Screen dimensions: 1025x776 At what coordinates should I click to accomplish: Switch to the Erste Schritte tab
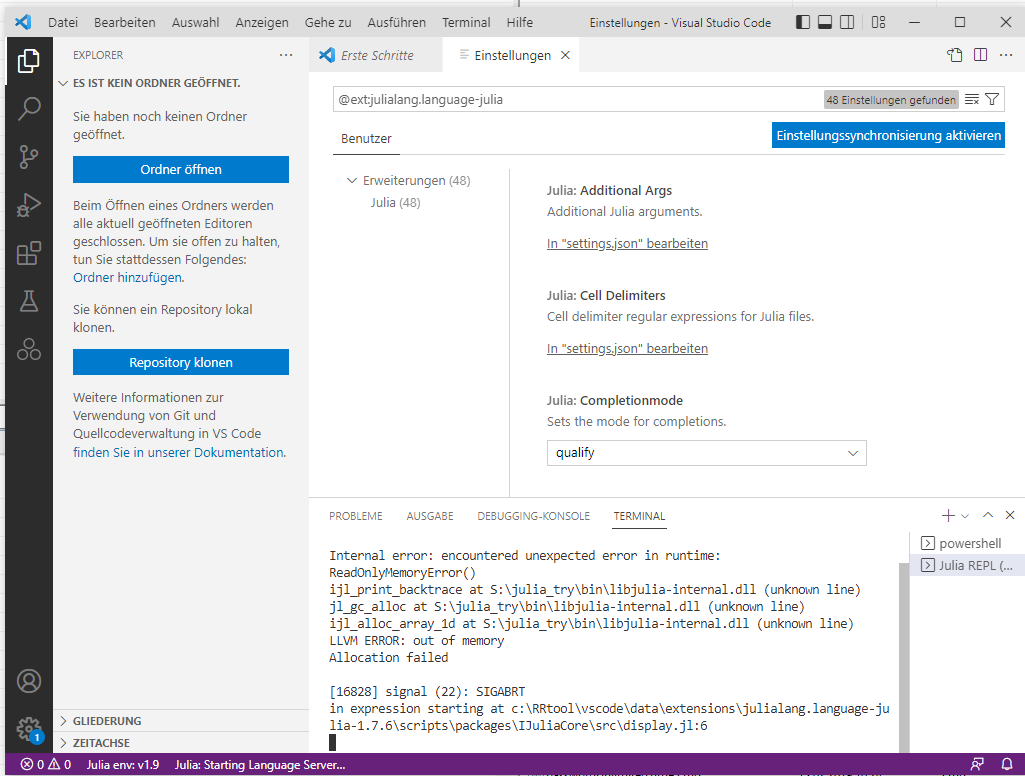[376, 55]
